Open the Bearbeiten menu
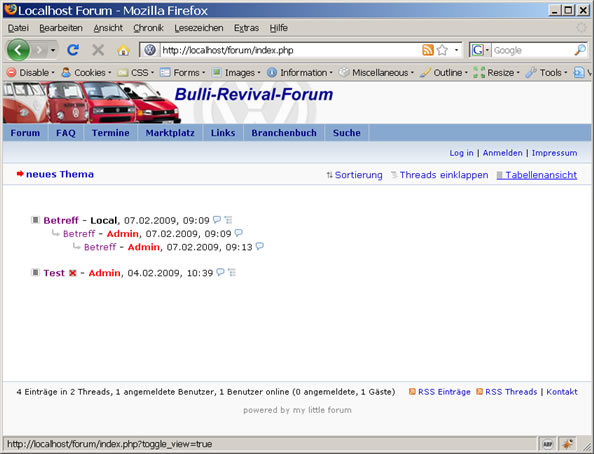This screenshot has width=594, height=454. pos(61,28)
